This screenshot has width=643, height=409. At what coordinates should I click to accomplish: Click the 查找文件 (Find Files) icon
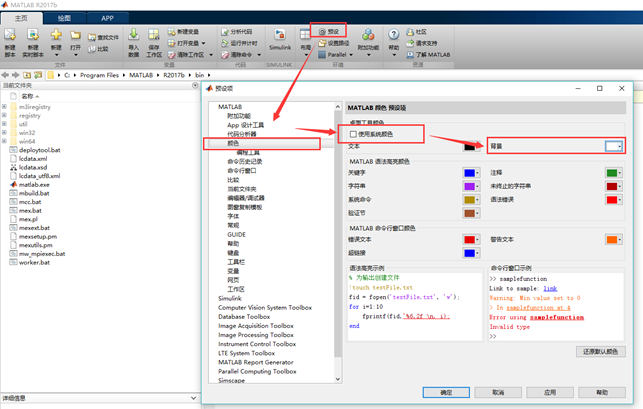(x=92, y=37)
